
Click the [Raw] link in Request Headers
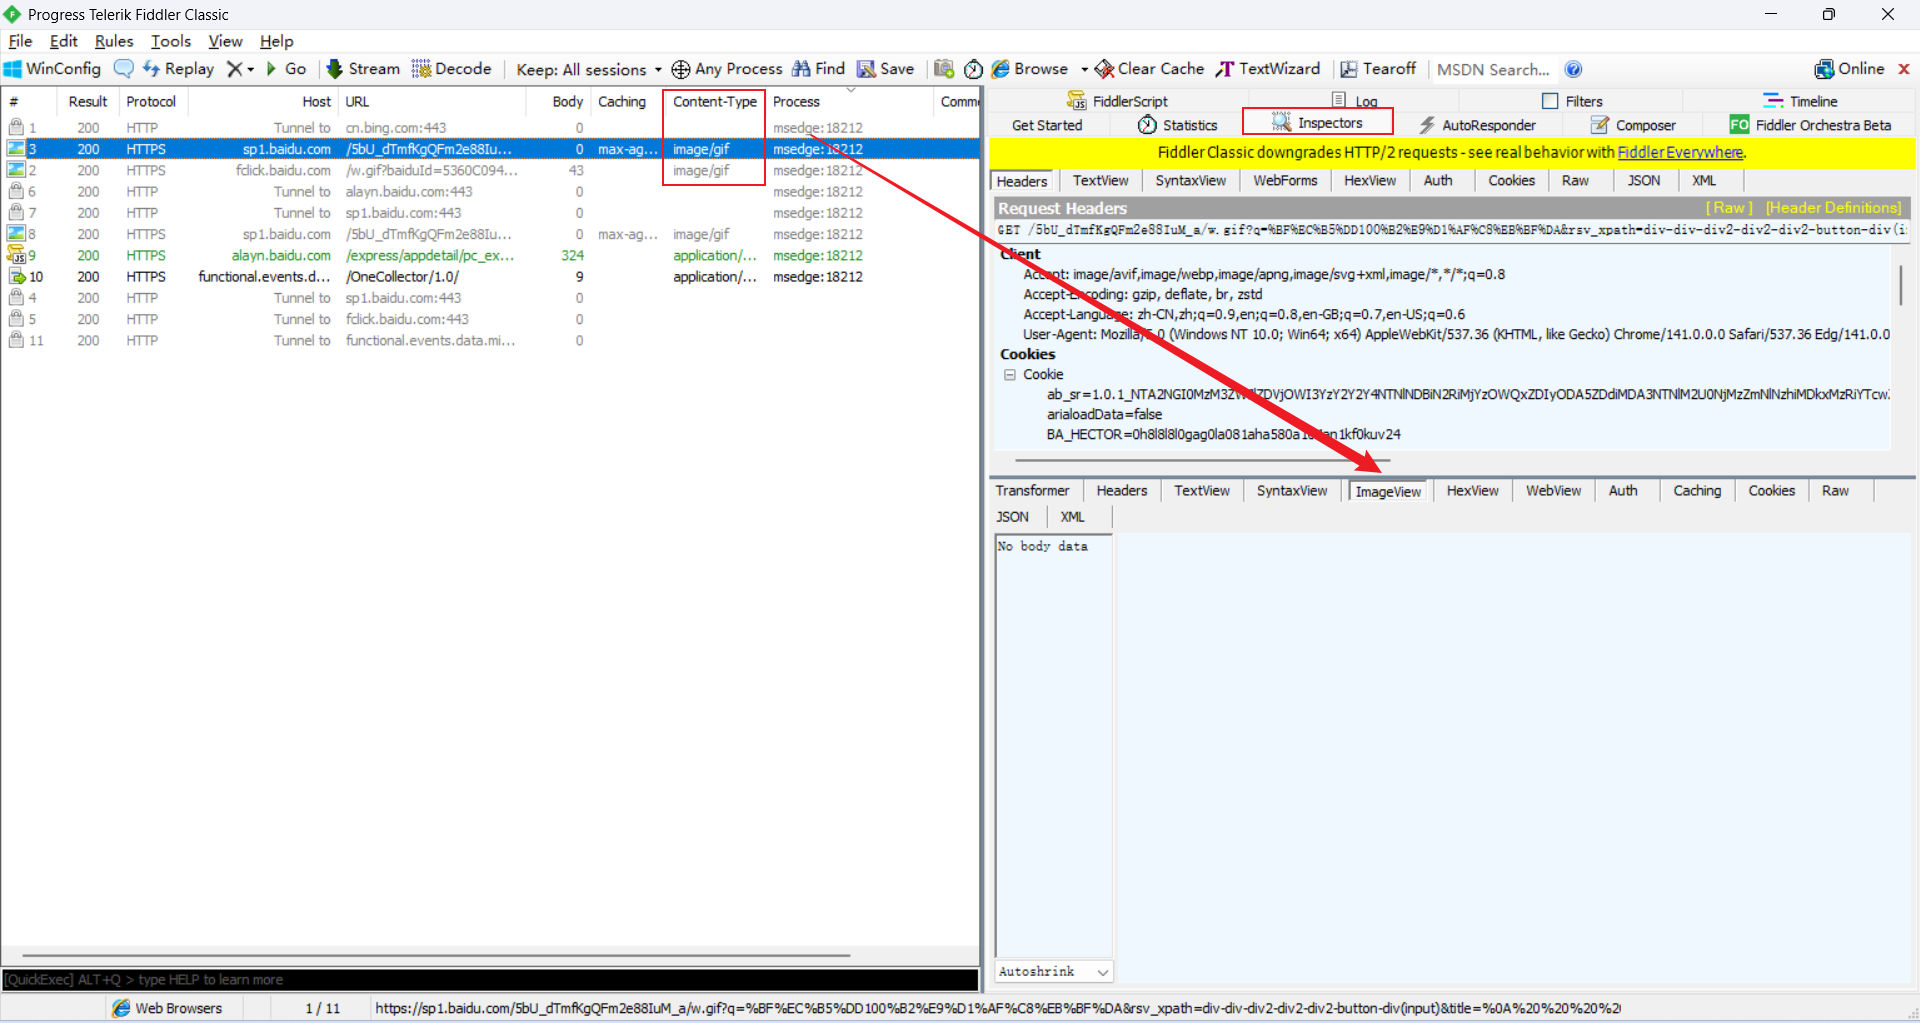click(x=1729, y=208)
